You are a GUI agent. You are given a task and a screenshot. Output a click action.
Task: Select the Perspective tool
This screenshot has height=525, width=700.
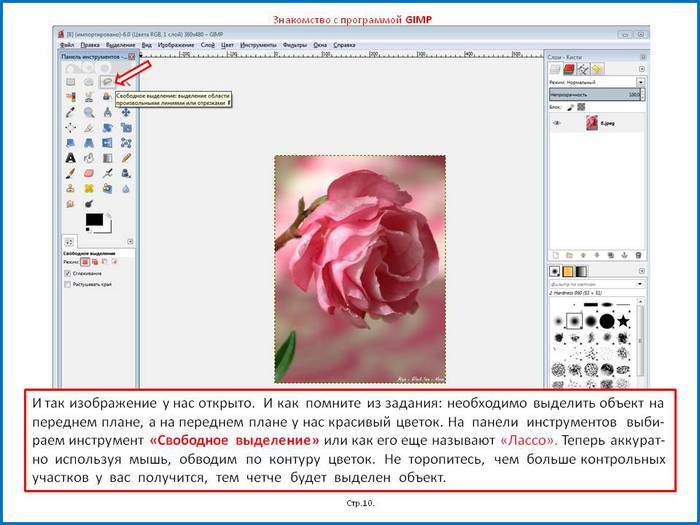[89, 143]
